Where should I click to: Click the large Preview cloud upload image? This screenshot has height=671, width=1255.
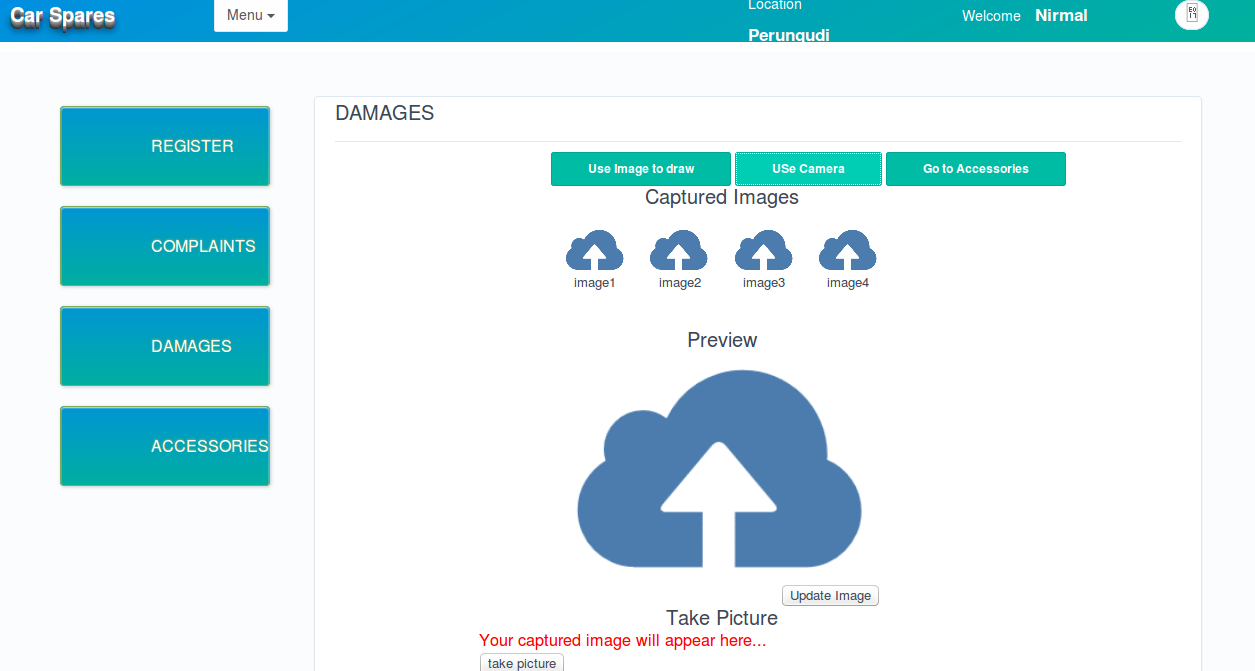(719, 470)
